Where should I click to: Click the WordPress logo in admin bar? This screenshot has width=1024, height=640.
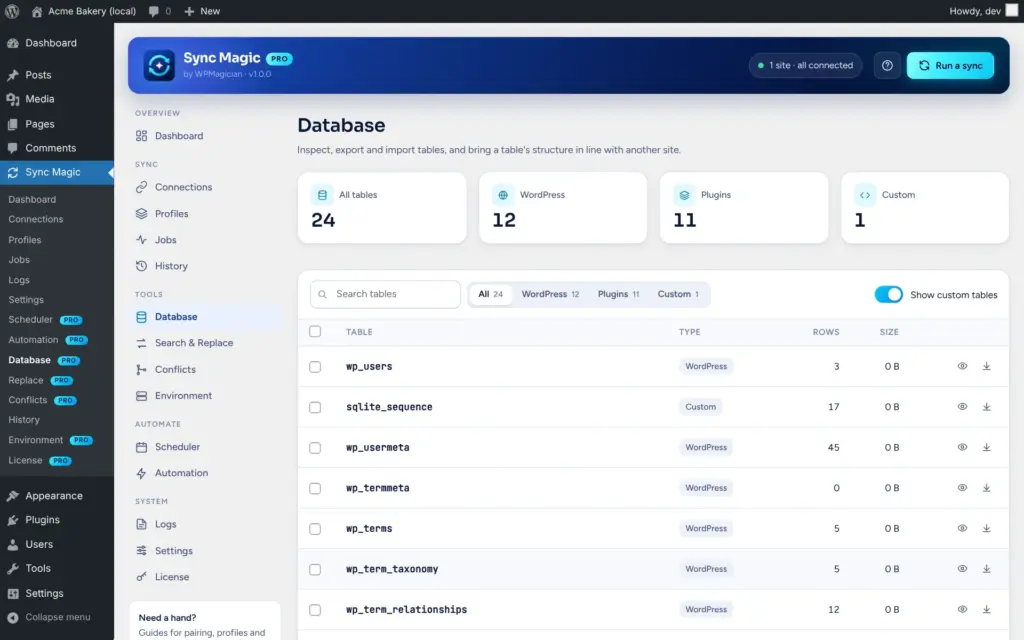[x=12, y=11]
